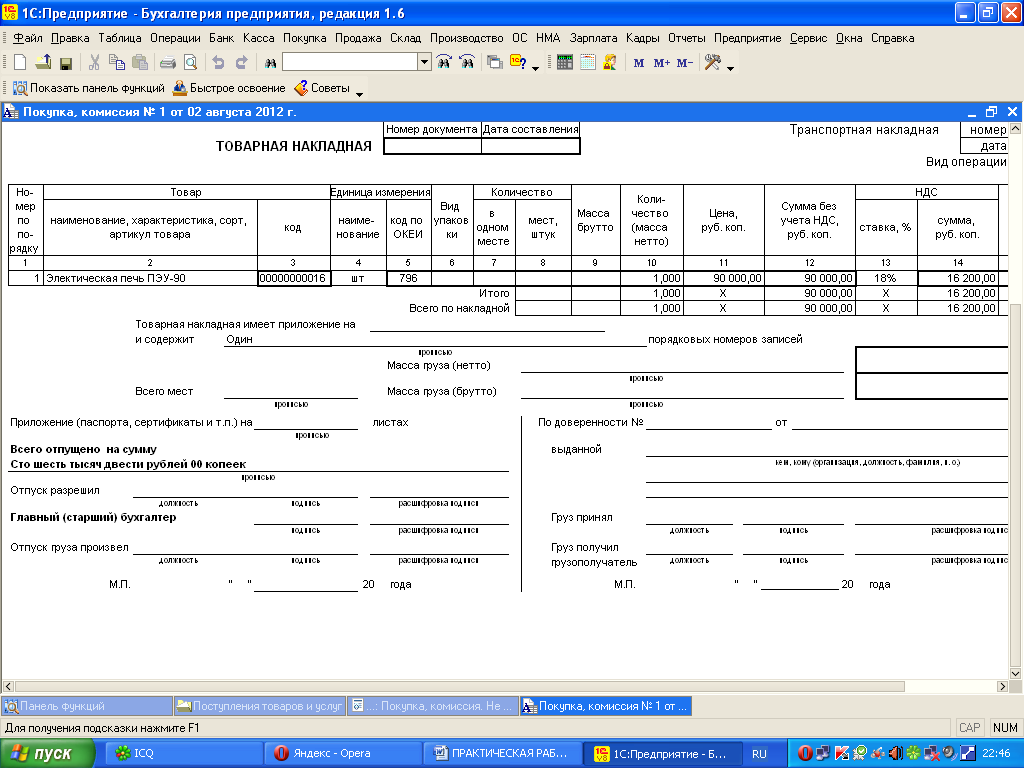
Task: Click Показать панель функций button
Action: [89, 88]
